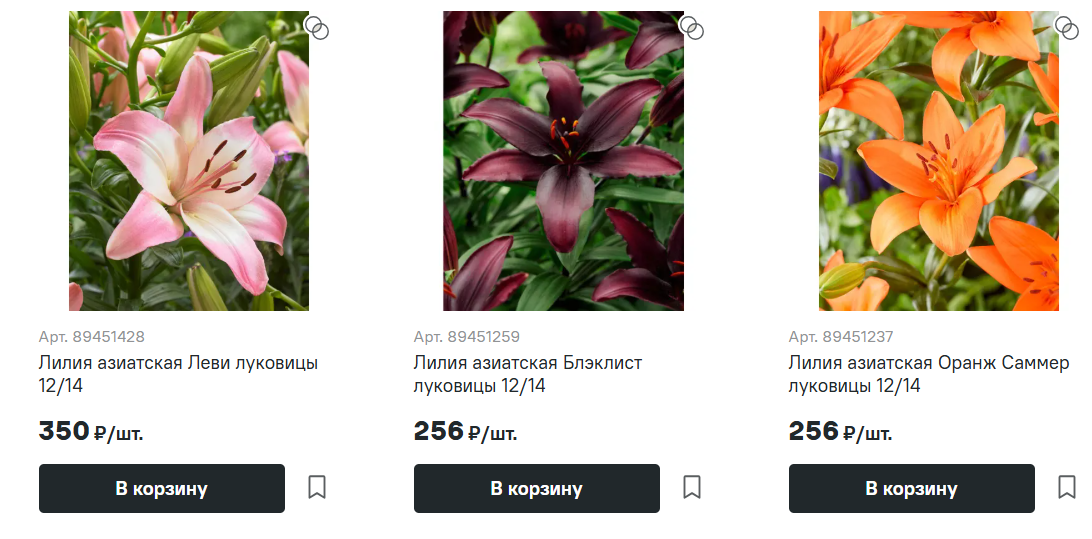
Task: Click compare icon on Блэклист lily photo
Action: point(692,28)
